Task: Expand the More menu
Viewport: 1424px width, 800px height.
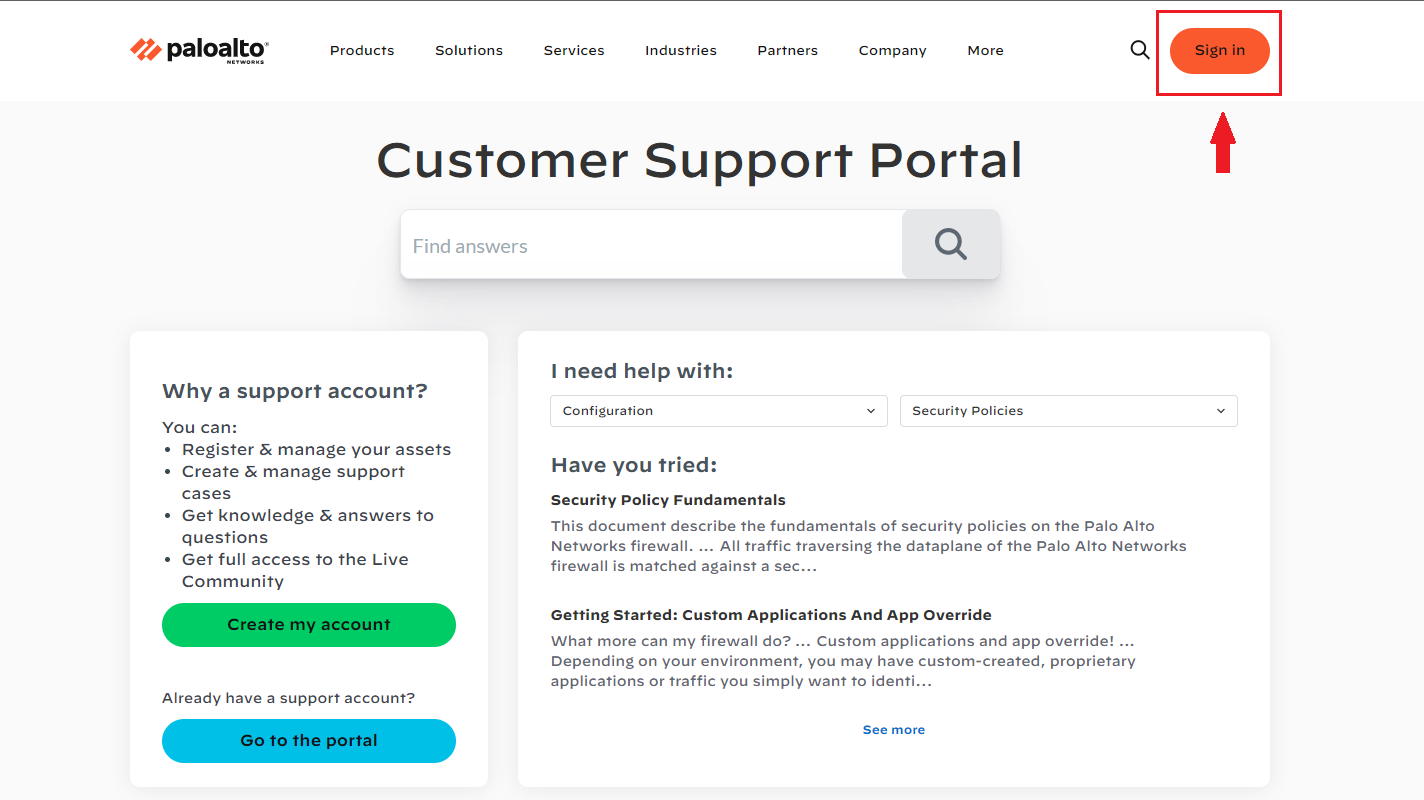Action: click(x=985, y=50)
